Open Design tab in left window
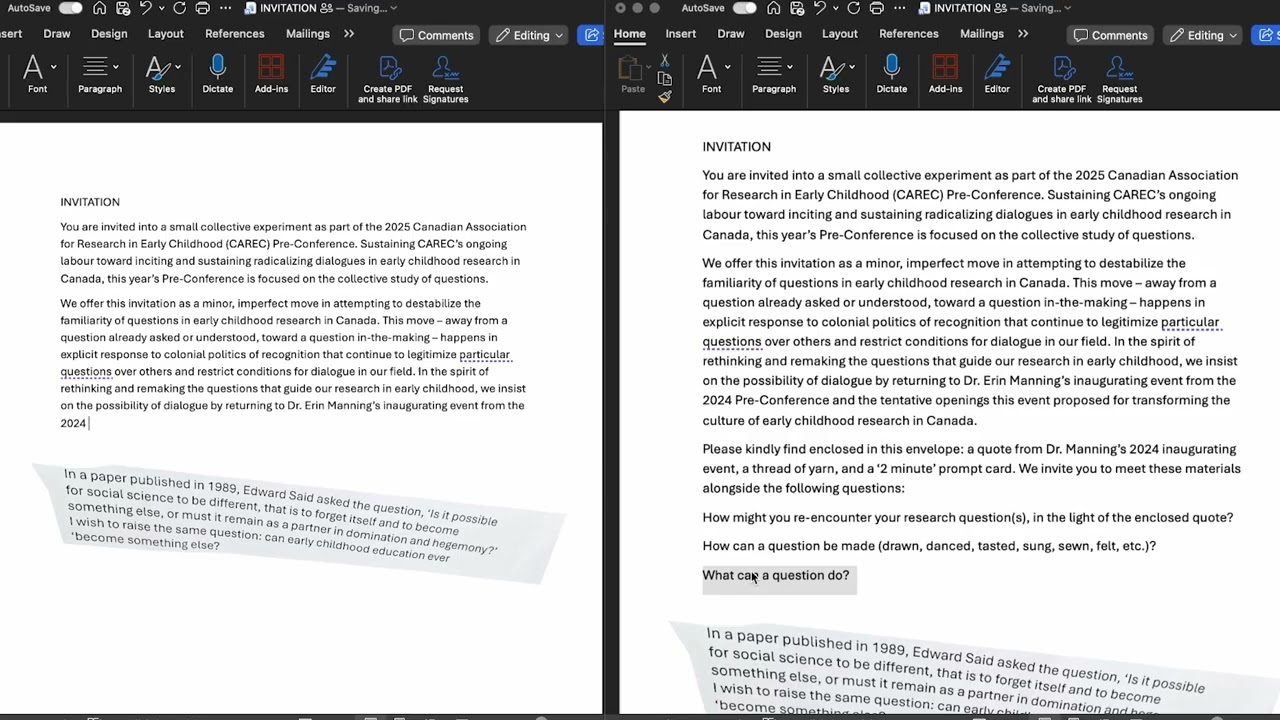This screenshot has height=720, width=1280. point(109,34)
